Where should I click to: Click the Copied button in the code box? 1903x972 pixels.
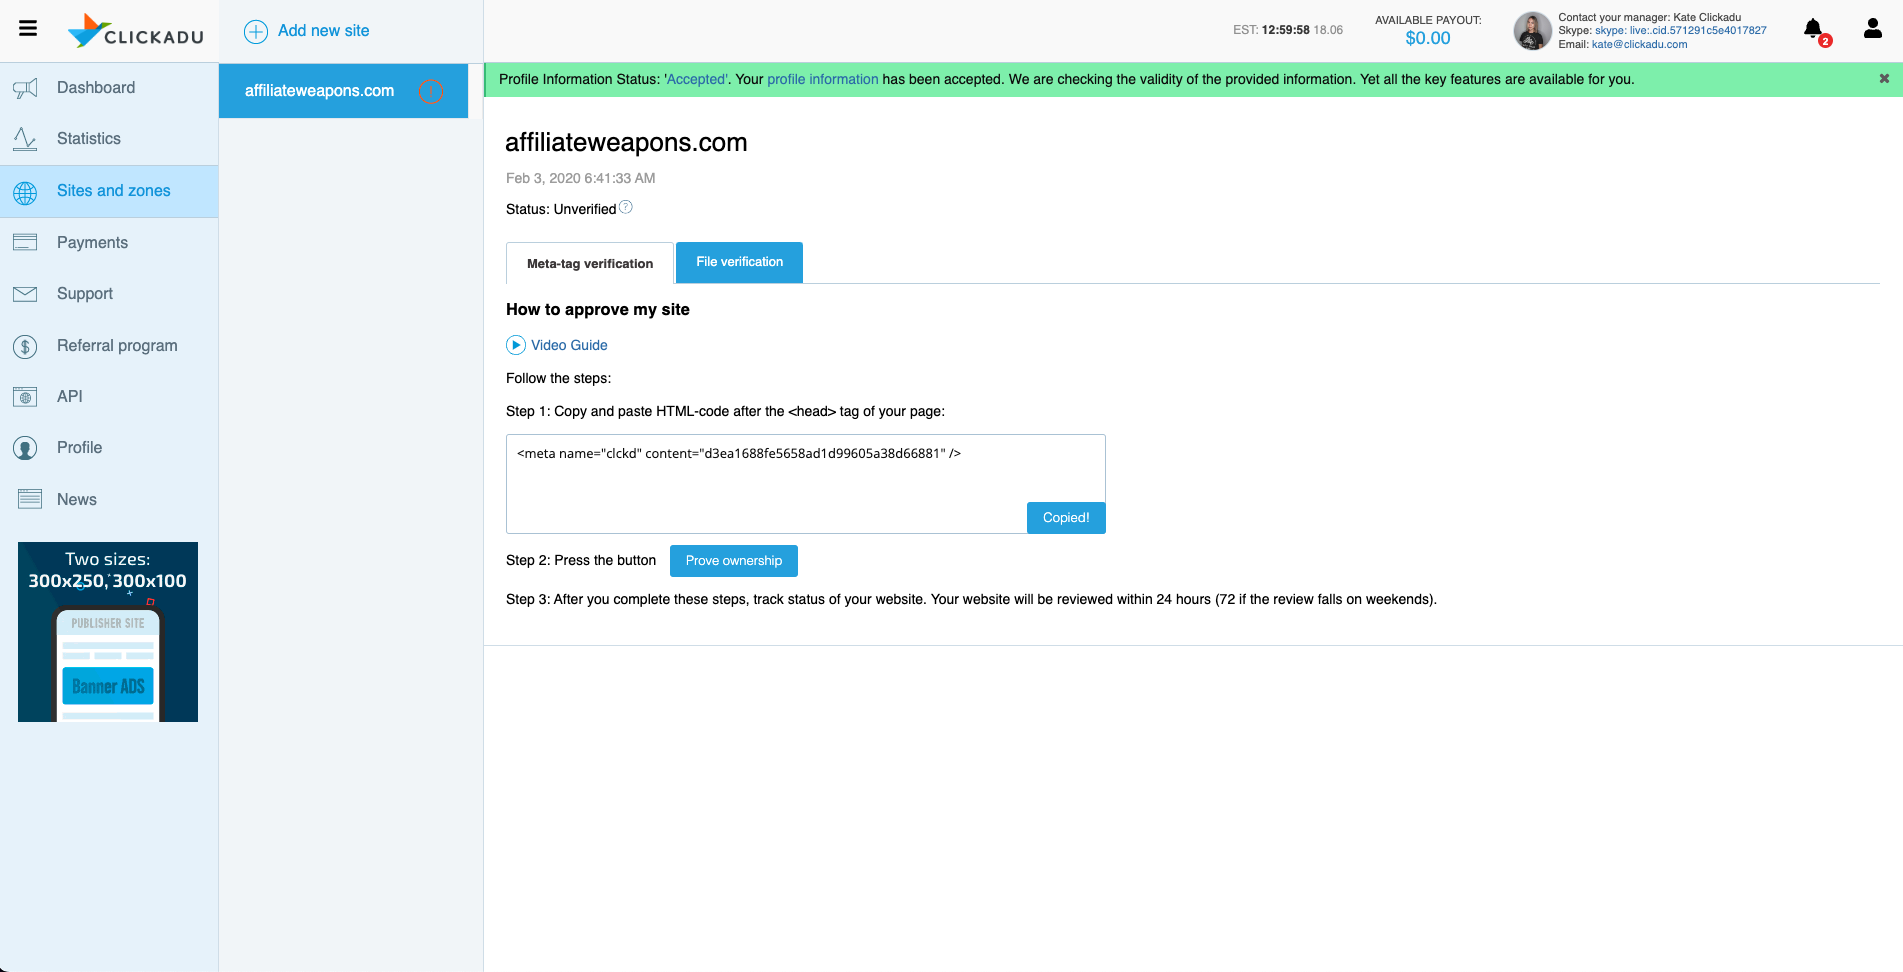click(x=1065, y=517)
